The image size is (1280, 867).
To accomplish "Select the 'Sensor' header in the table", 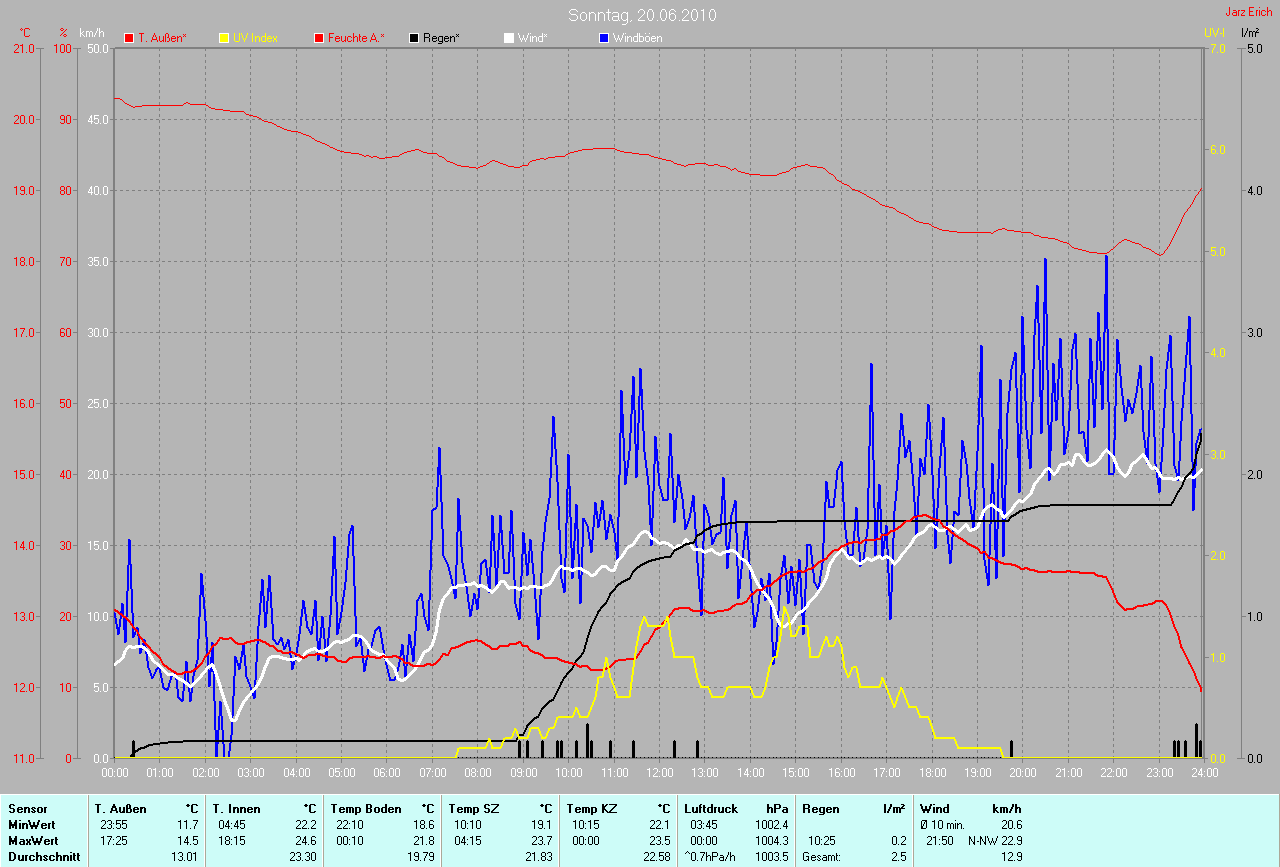I will pos(27,808).
